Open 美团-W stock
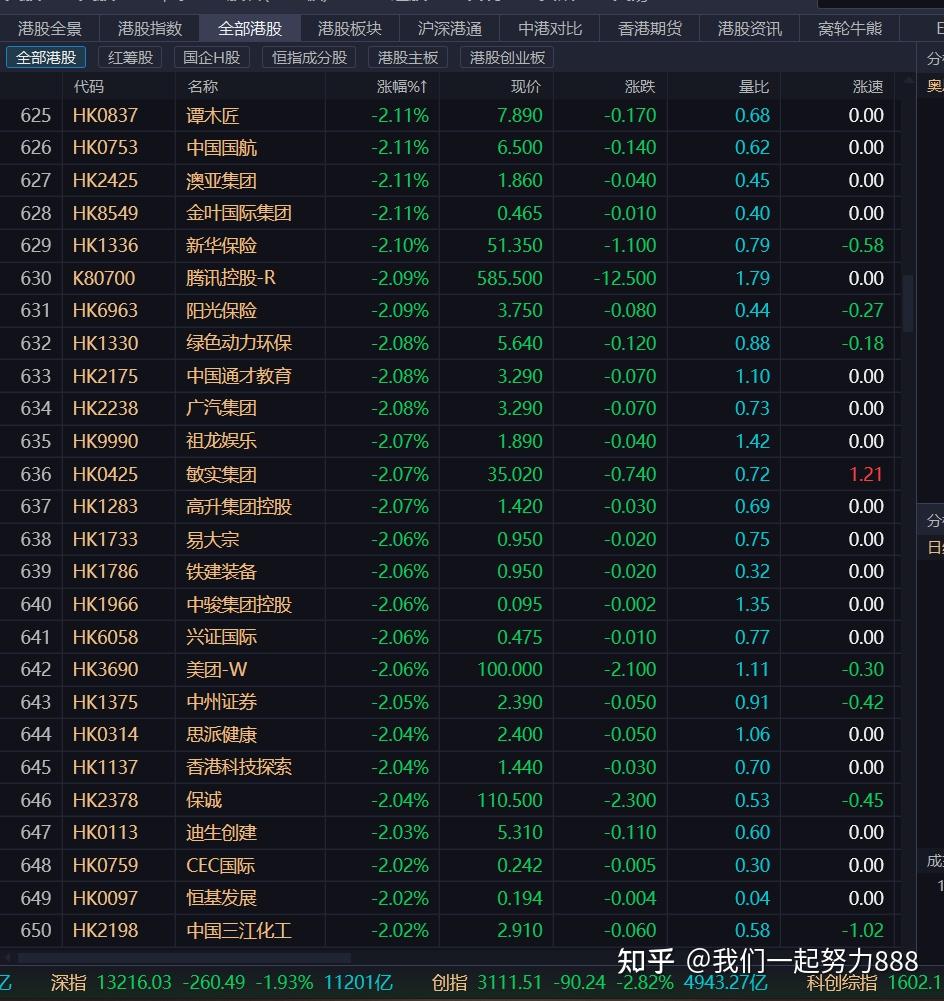944x1001 pixels. [x=450, y=670]
